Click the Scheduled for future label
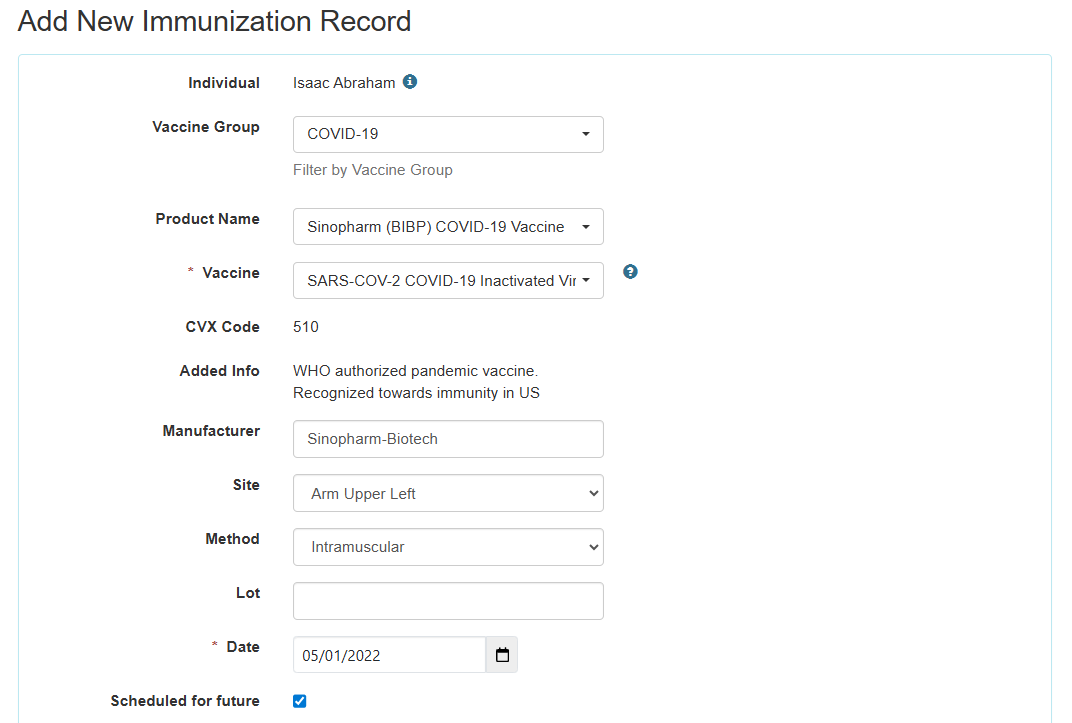The image size is (1072, 723). [x=185, y=701]
